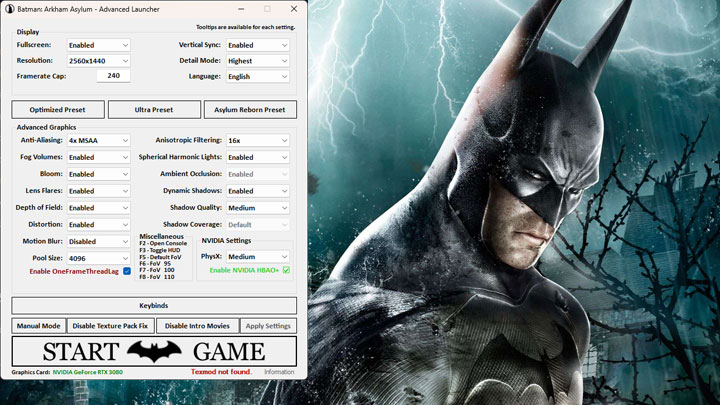Apply the Optimized Preset
Viewport: 720px width, 405px height.
tap(58, 110)
